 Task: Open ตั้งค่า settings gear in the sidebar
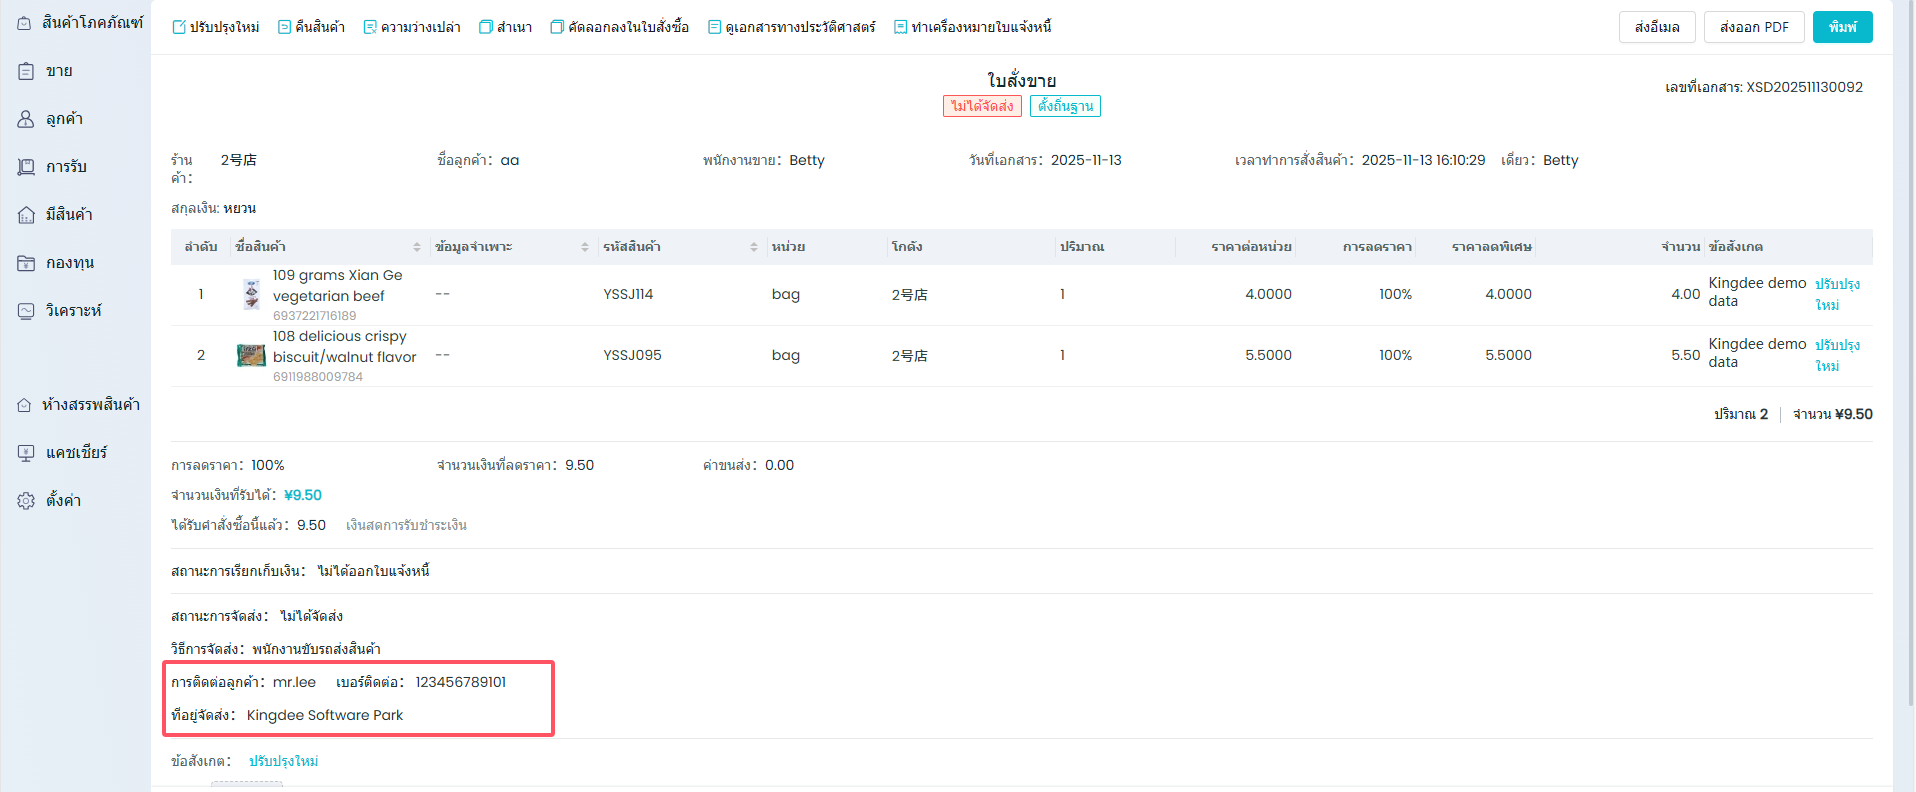27,501
